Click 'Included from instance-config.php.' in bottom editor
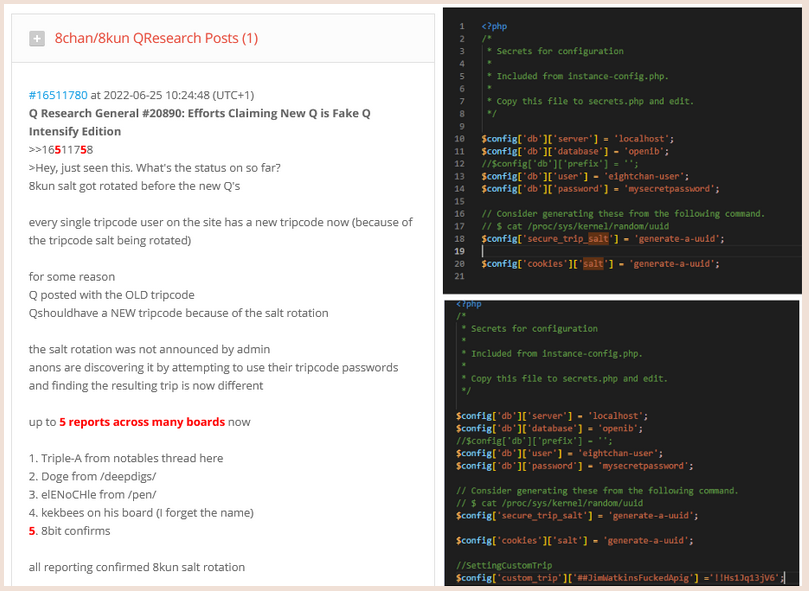The width and height of the screenshot is (809, 591). 557,354
